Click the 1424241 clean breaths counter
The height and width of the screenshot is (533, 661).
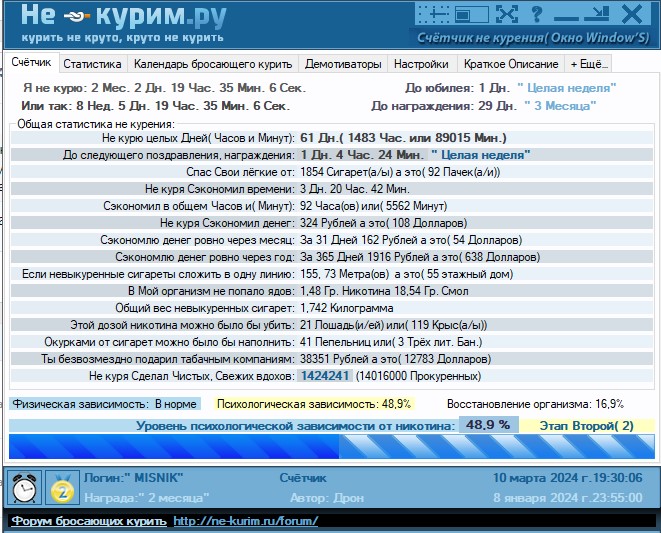[326, 376]
